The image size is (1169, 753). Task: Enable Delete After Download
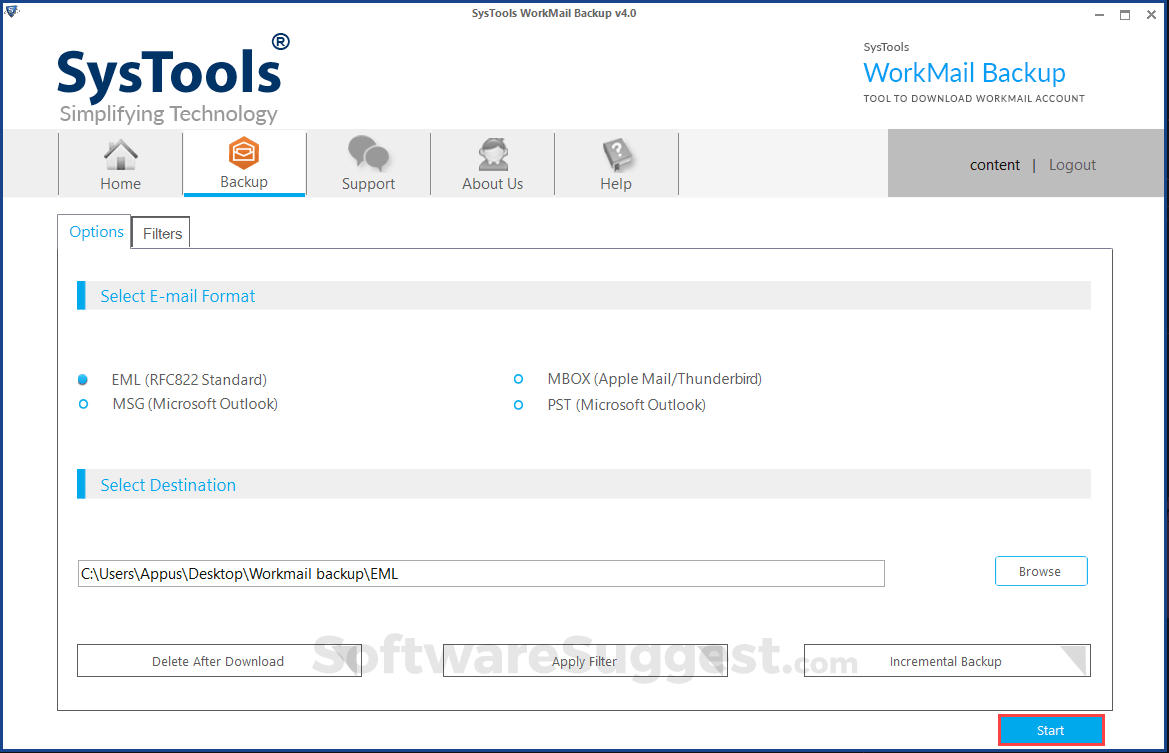(219, 661)
